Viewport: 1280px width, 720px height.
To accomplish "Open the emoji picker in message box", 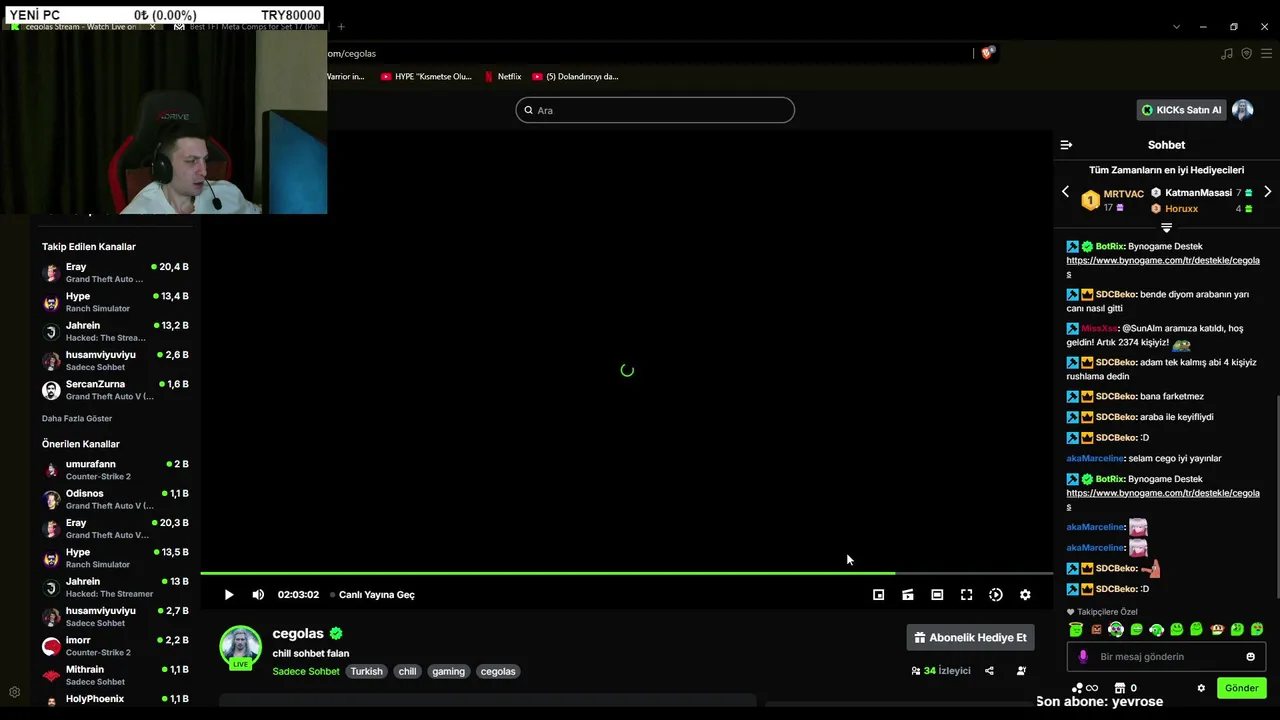I will click(x=1250, y=657).
